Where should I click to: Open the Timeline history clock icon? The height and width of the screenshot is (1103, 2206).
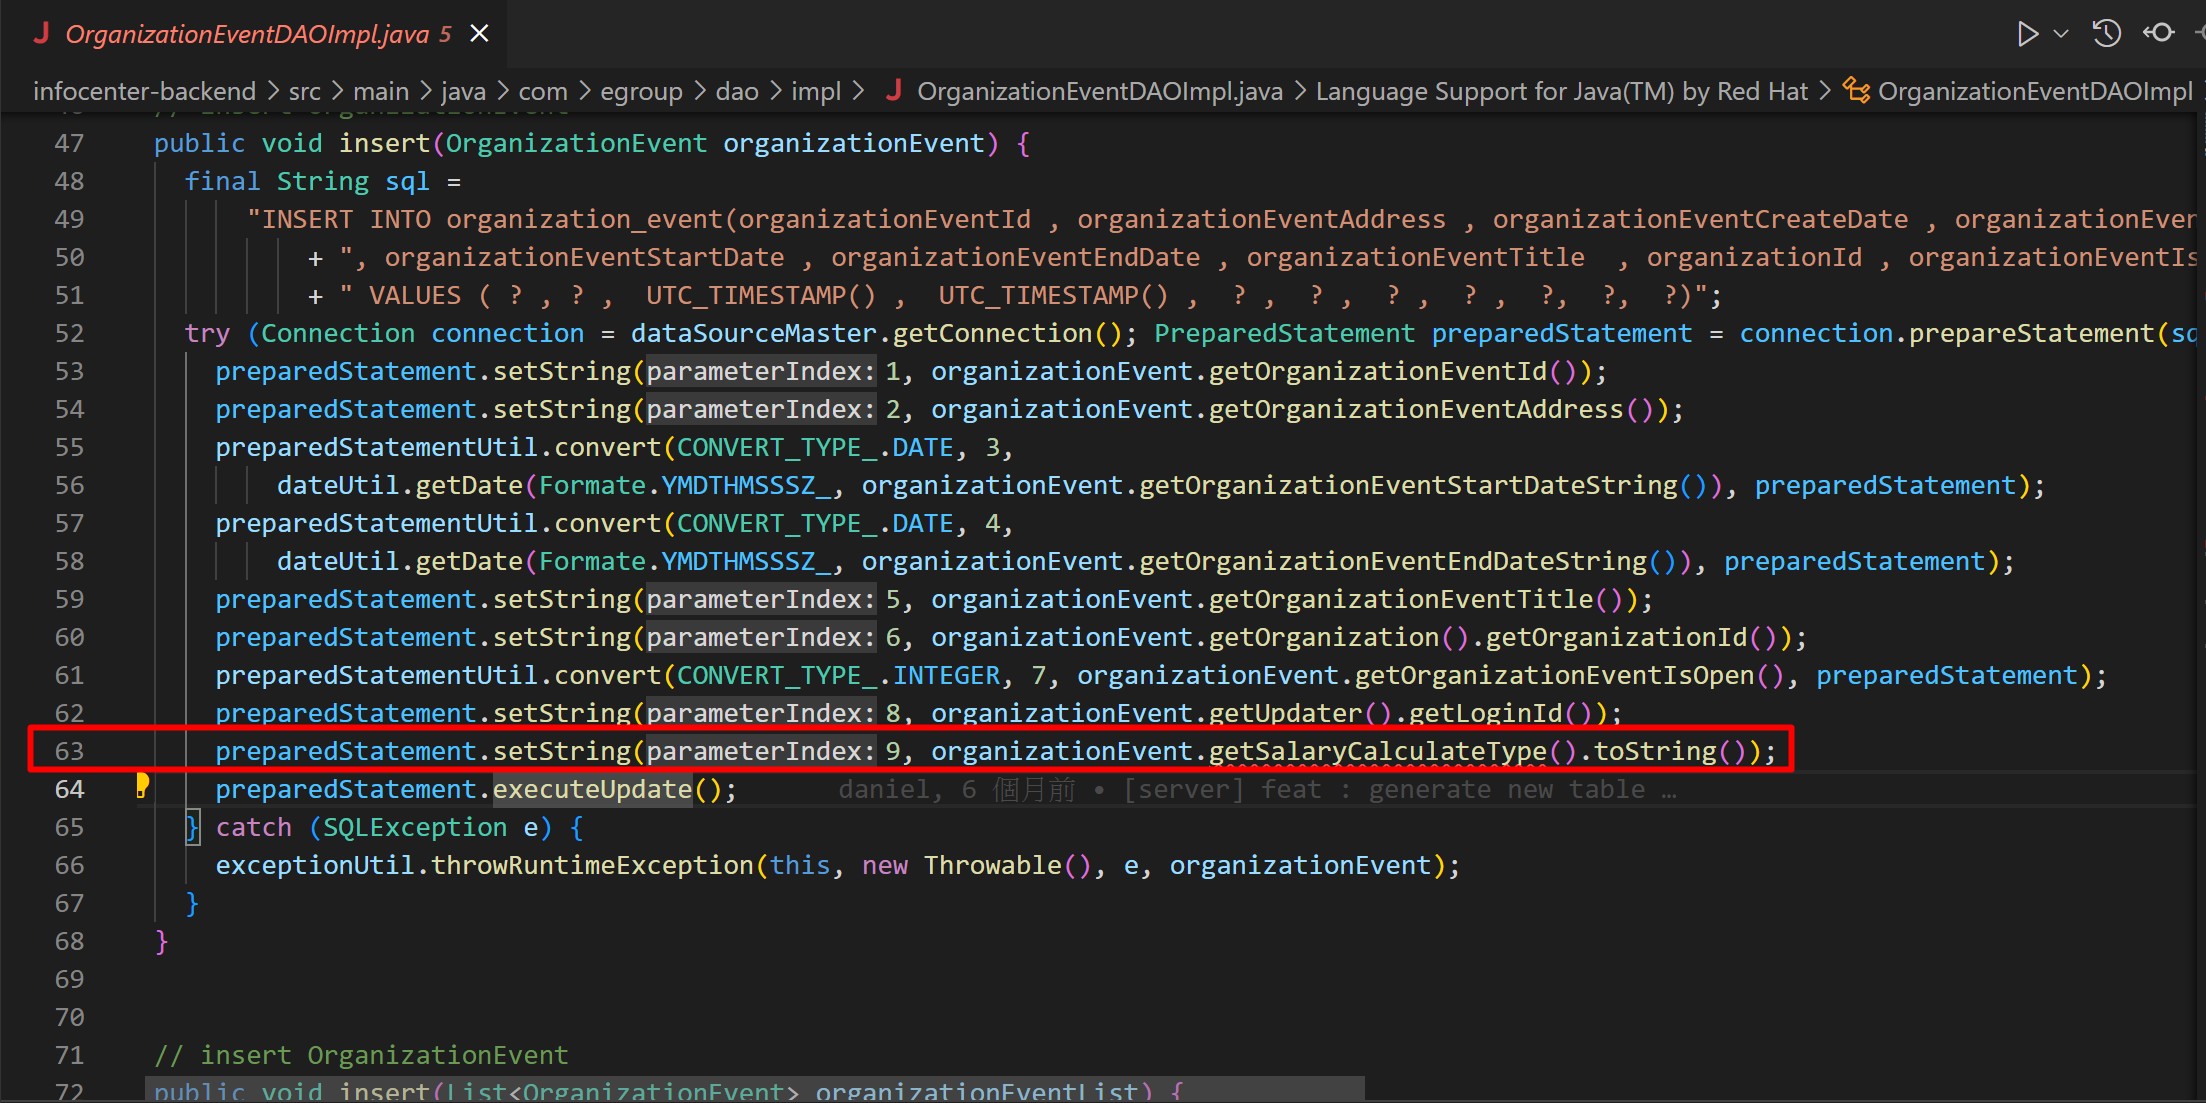2106,33
